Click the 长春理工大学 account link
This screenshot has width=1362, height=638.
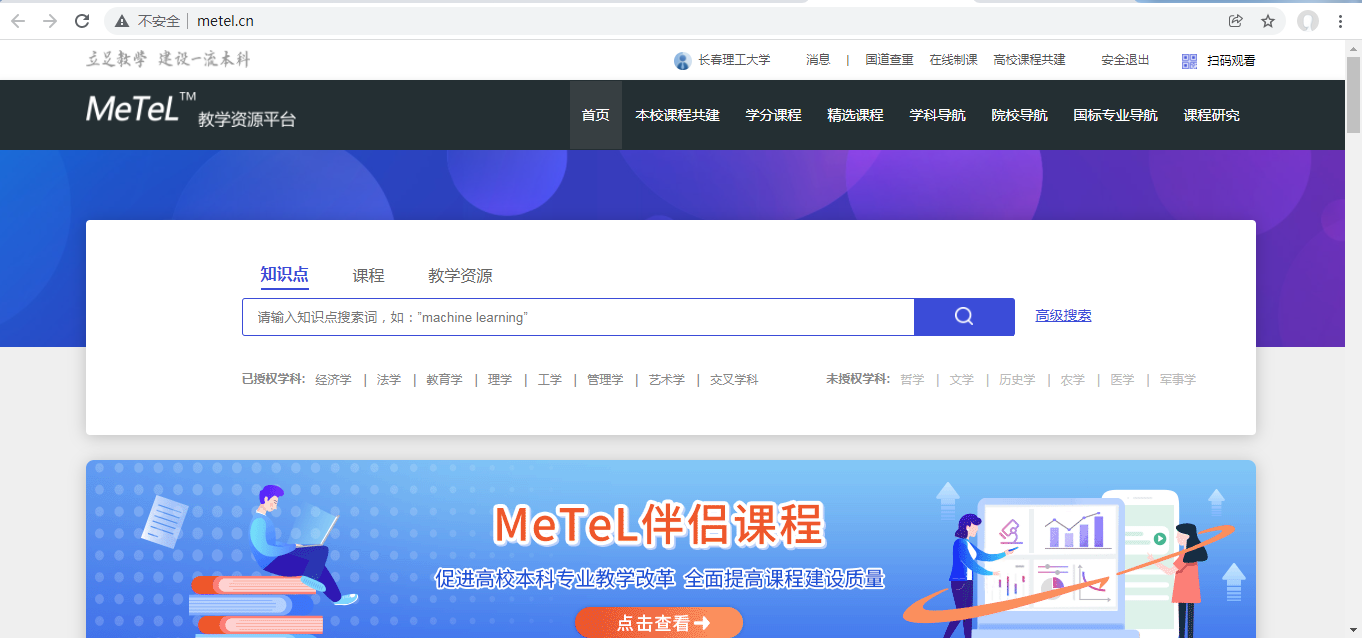click(x=734, y=60)
